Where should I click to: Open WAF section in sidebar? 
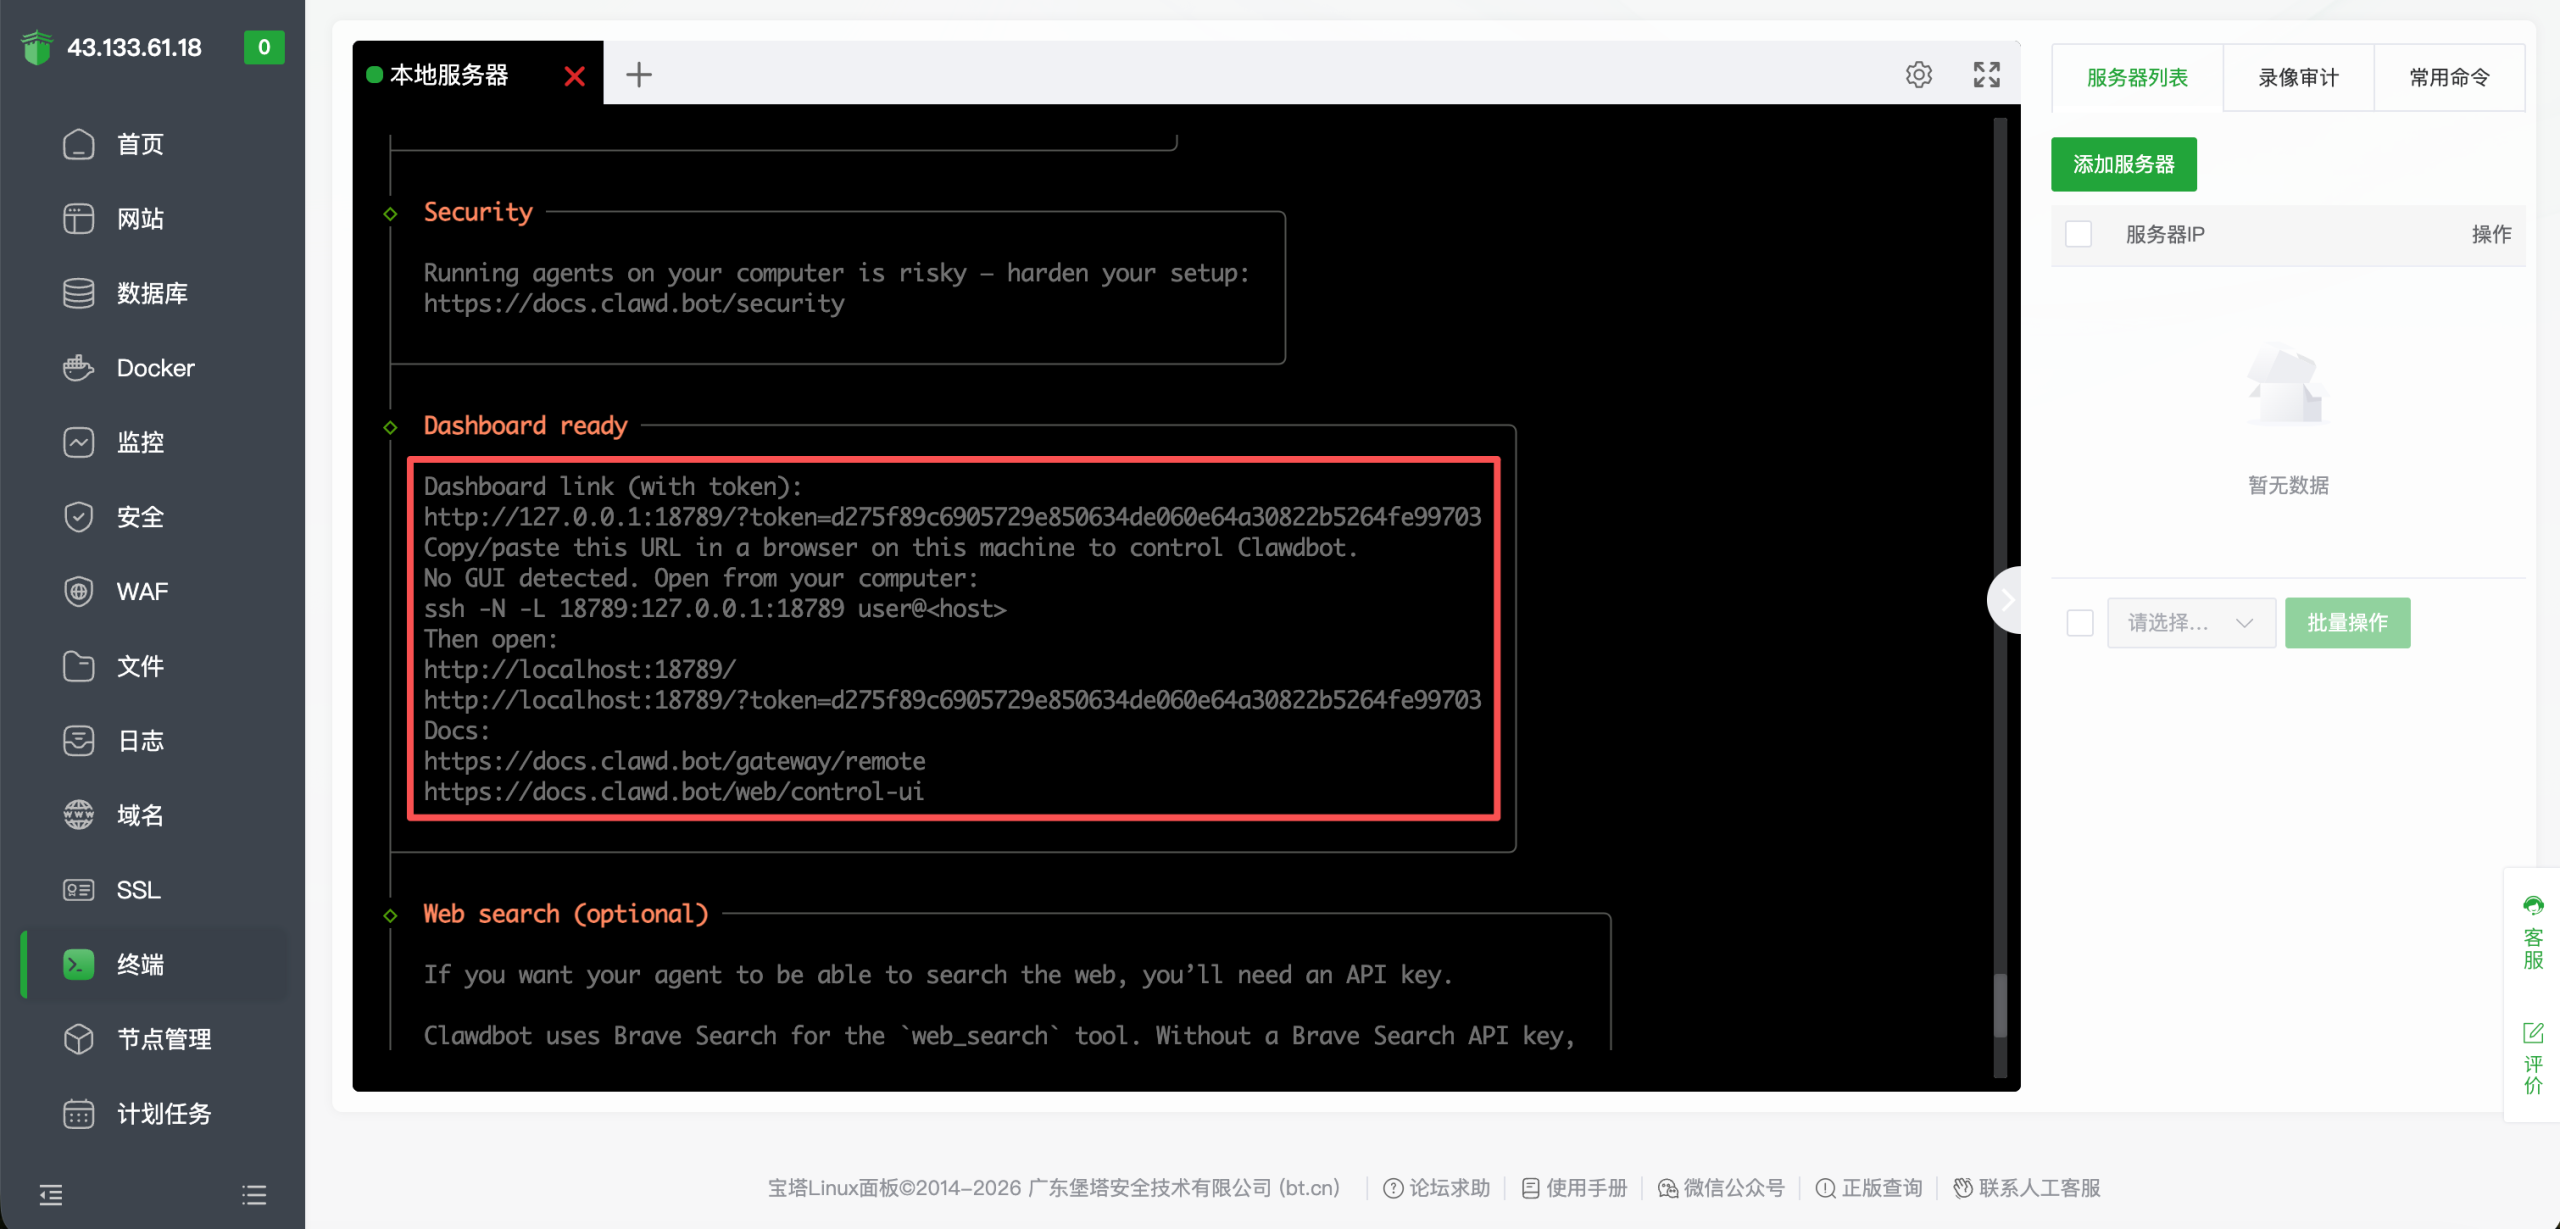point(142,592)
